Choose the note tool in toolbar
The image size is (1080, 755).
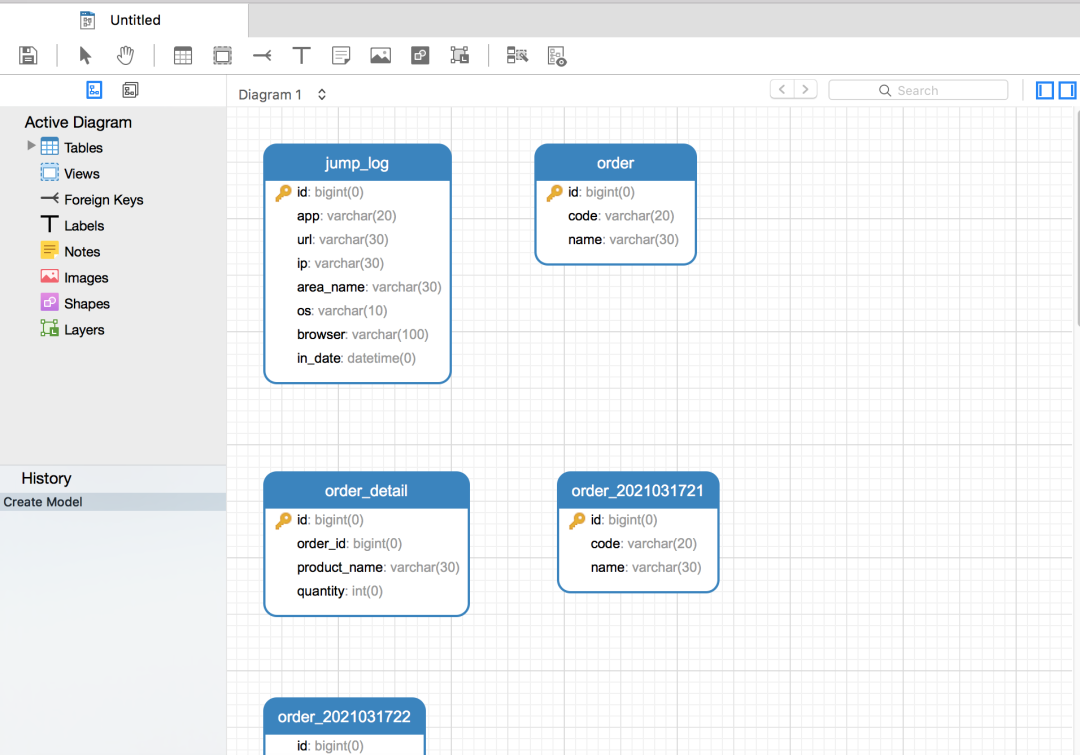(341, 56)
